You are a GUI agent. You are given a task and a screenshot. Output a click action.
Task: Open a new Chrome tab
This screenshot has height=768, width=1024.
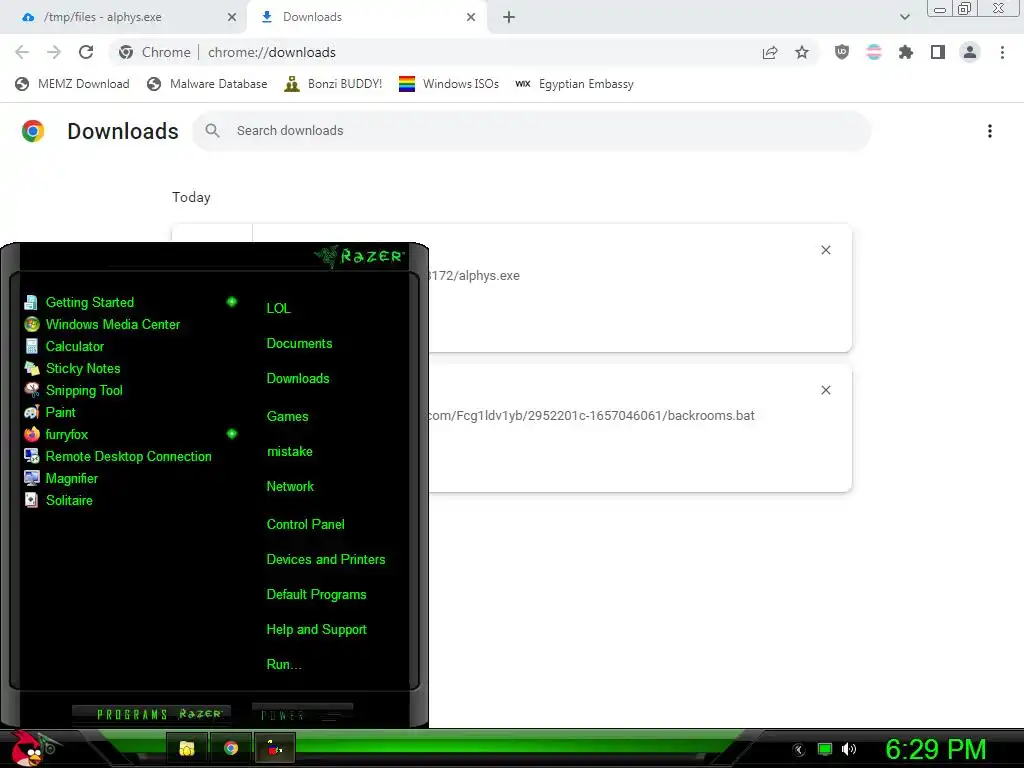509,17
